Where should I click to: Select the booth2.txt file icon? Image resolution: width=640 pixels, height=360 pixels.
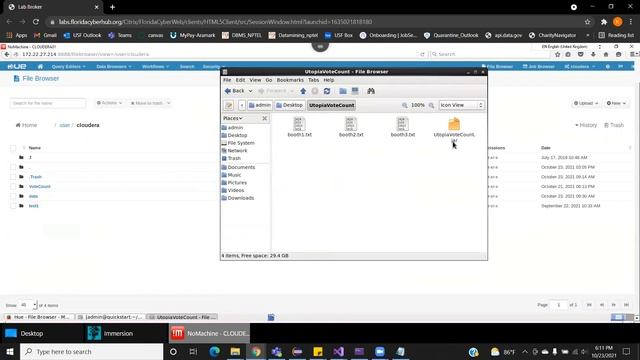tap(351, 124)
